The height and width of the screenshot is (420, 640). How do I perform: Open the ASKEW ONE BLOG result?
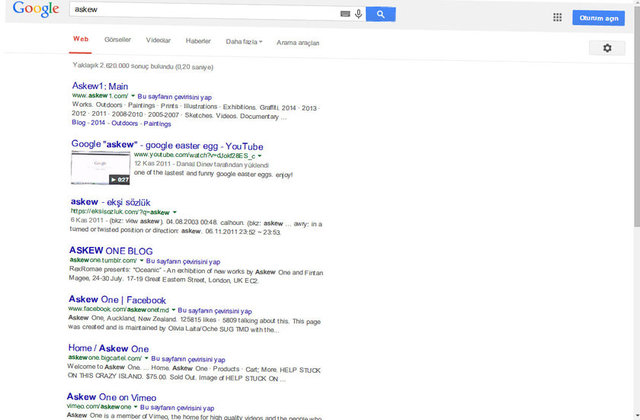(x=111, y=251)
